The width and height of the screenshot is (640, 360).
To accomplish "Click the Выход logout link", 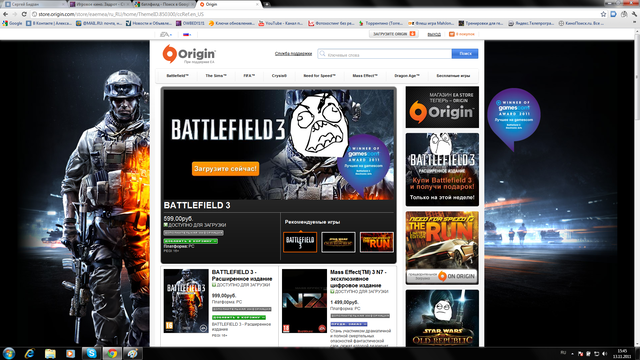I will tap(434, 34).
